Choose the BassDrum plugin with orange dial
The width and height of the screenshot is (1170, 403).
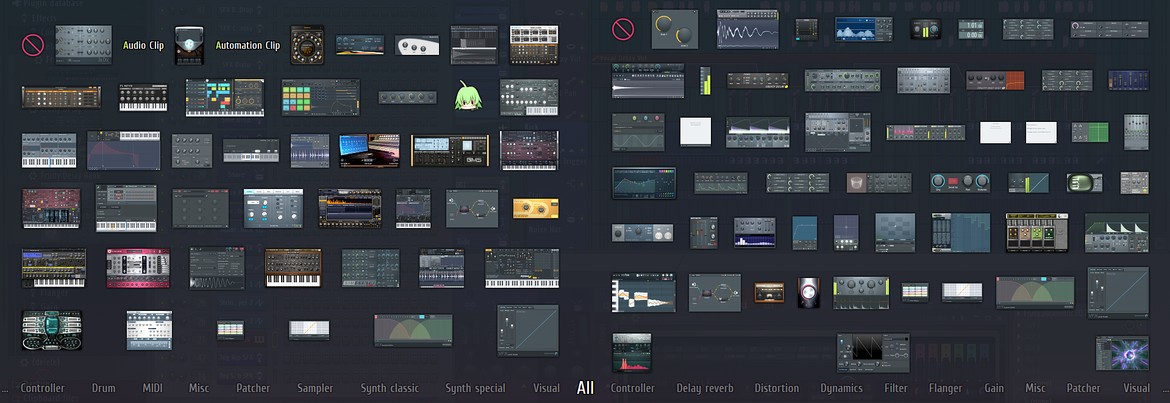(307, 45)
